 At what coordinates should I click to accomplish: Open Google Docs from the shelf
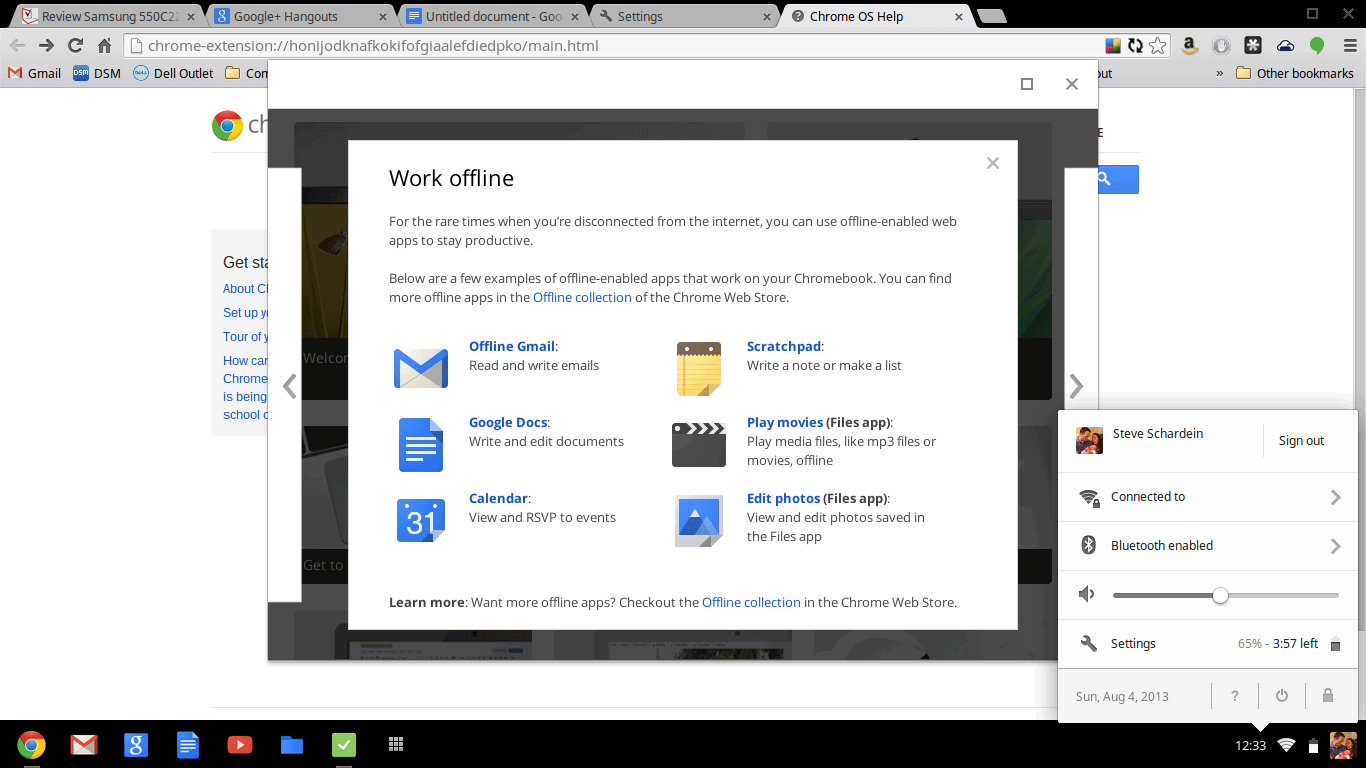pyautogui.click(x=188, y=744)
